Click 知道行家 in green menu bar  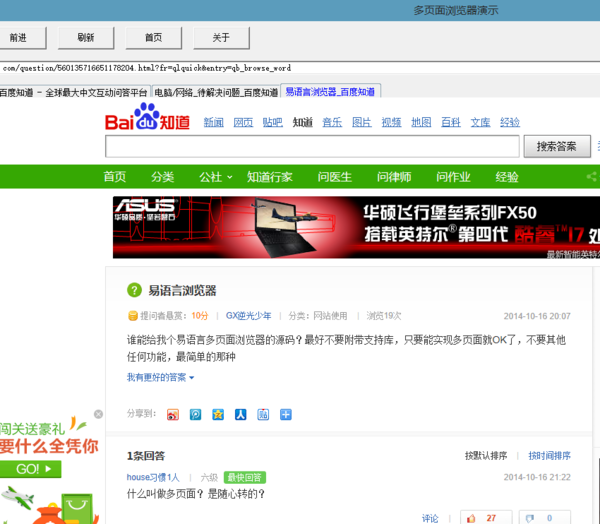pos(270,177)
